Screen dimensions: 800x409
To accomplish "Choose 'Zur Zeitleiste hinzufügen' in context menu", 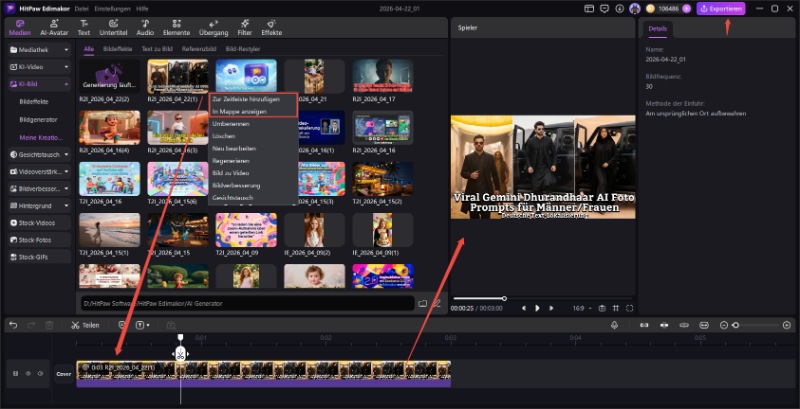I will (239, 99).
